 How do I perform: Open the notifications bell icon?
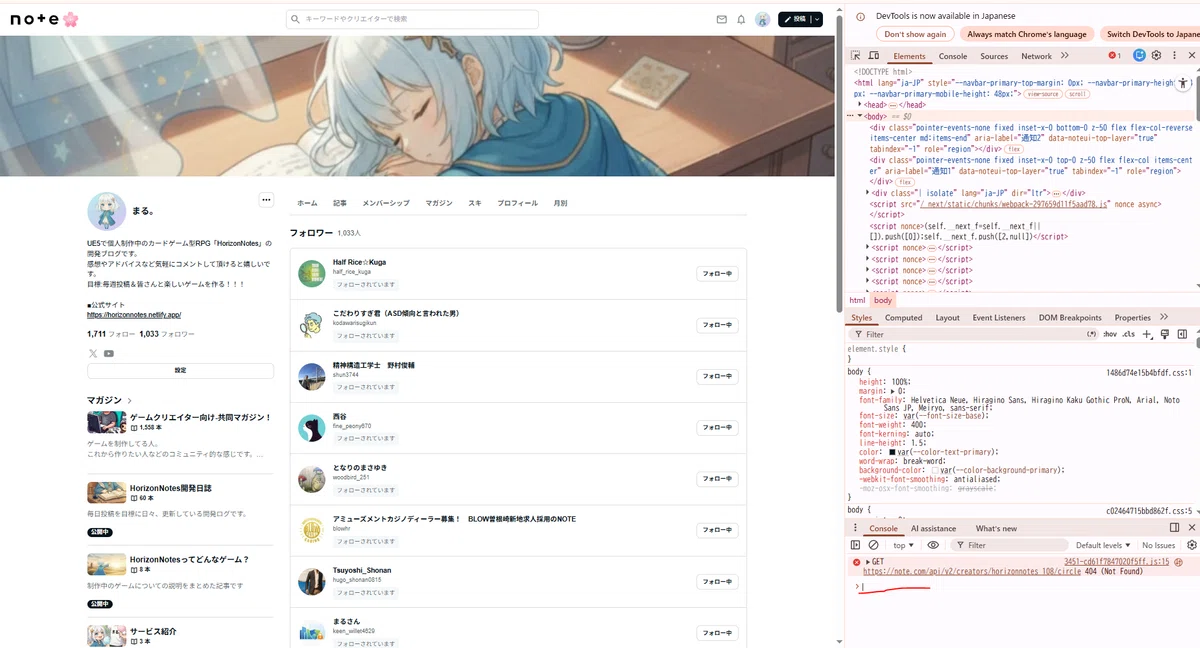tap(741, 19)
